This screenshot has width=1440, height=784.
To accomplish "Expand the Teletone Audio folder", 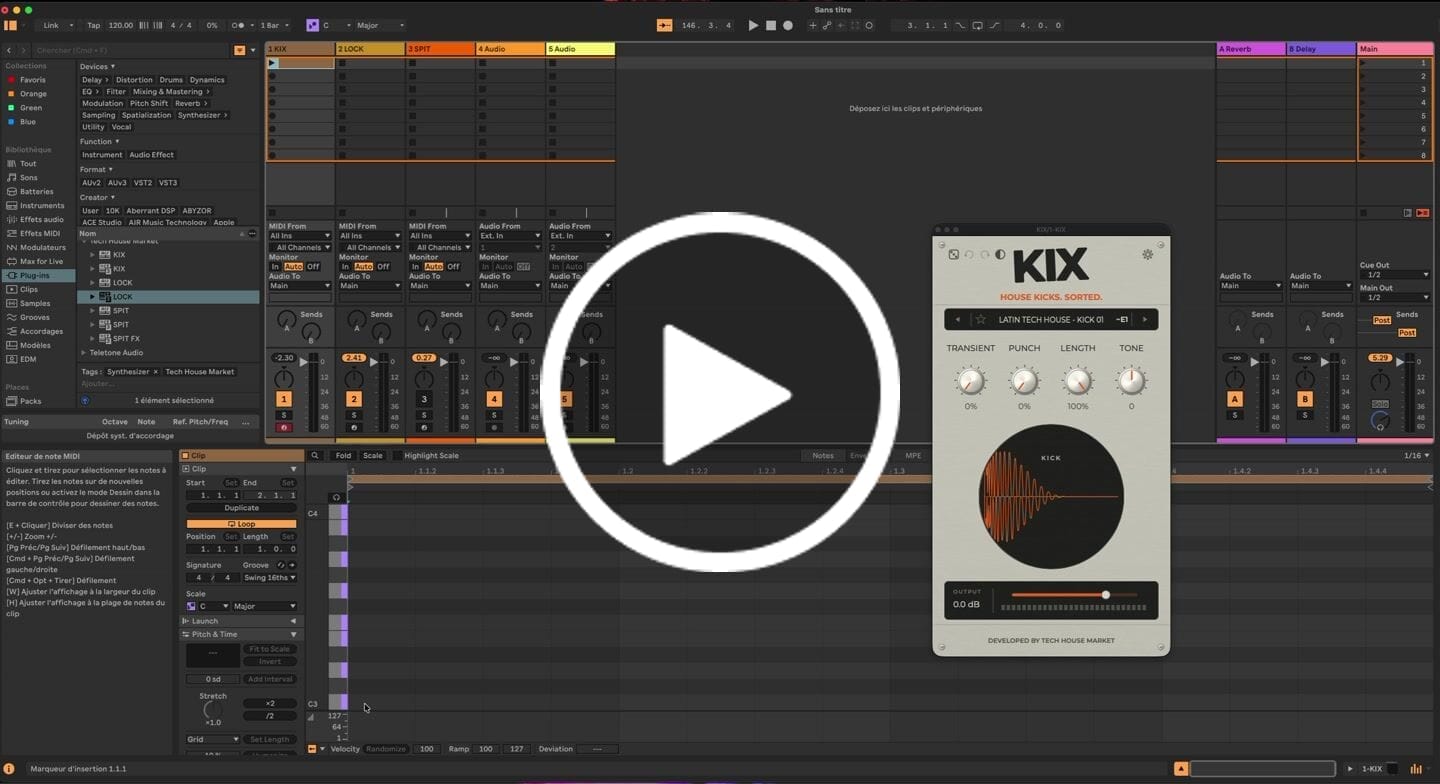I will click(x=84, y=352).
